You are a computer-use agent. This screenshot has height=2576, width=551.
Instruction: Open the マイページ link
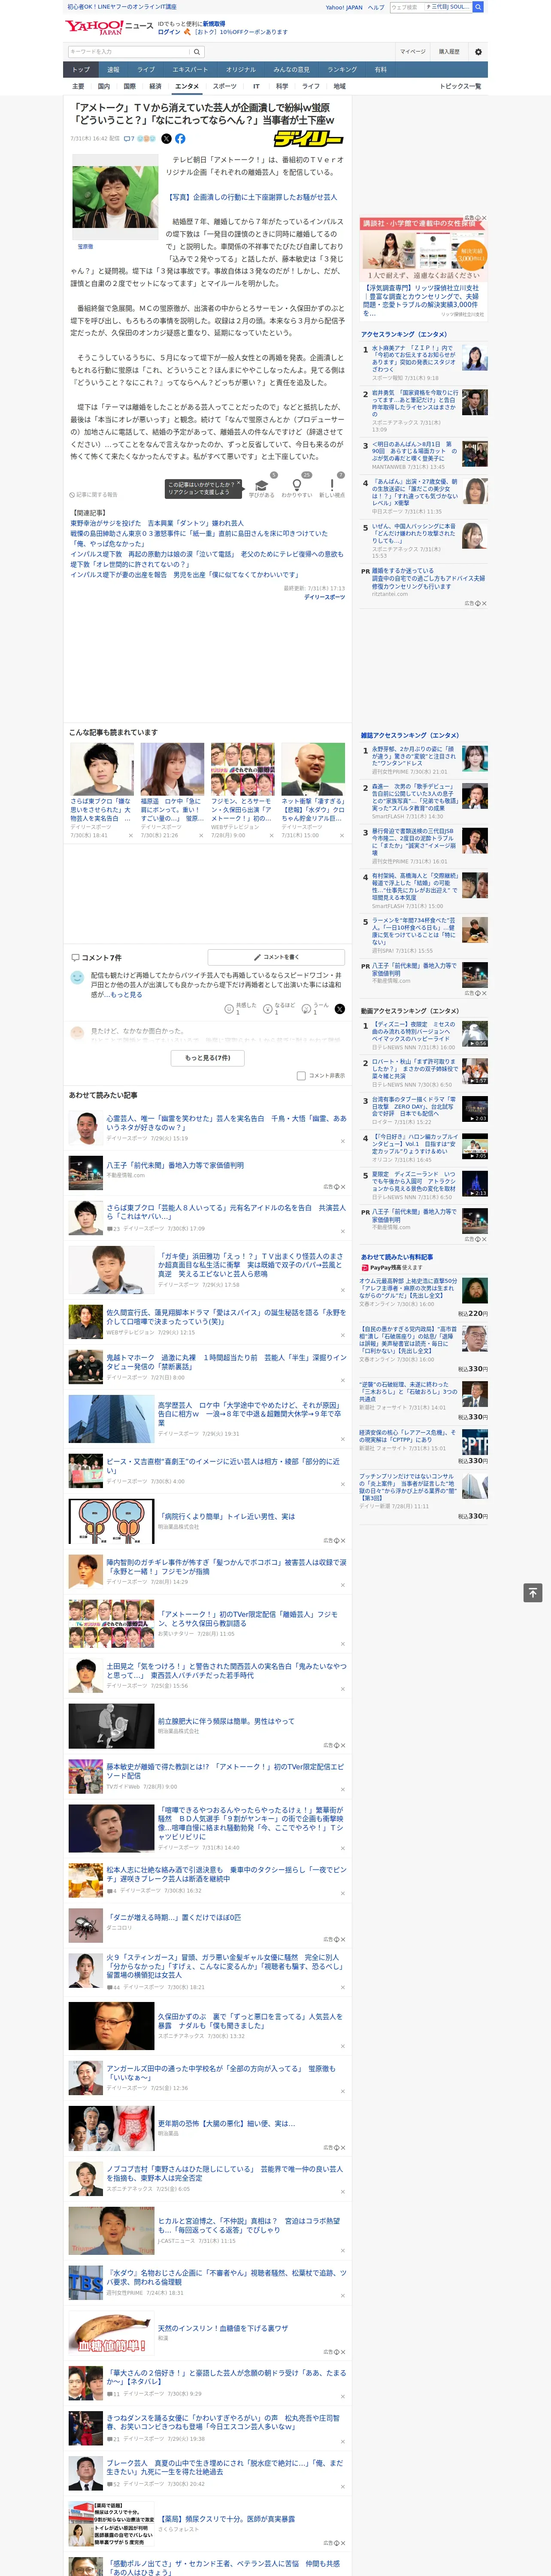click(412, 51)
